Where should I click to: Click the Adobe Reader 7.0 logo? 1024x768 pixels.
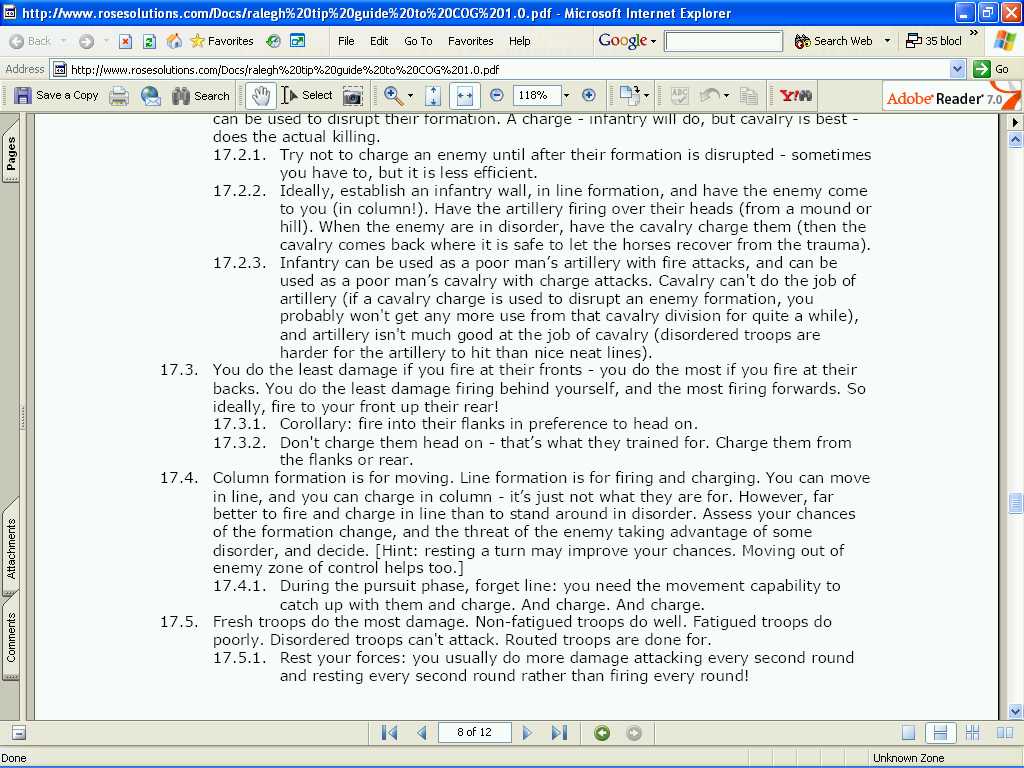[951, 97]
